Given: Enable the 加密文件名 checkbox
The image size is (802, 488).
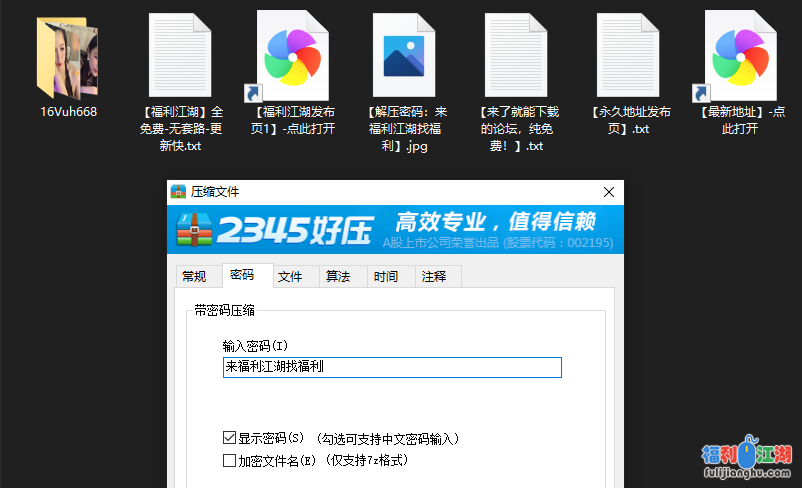Looking at the screenshot, I should tap(230, 461).
